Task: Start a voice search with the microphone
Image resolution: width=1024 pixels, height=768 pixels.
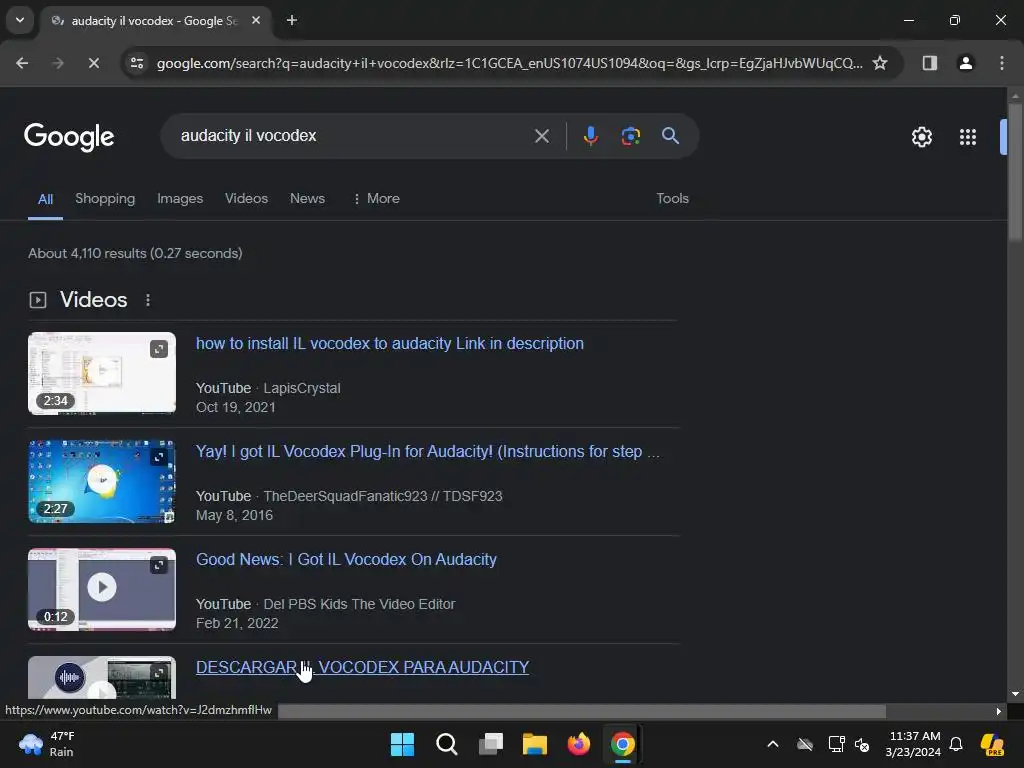Action: pos(590,136)
